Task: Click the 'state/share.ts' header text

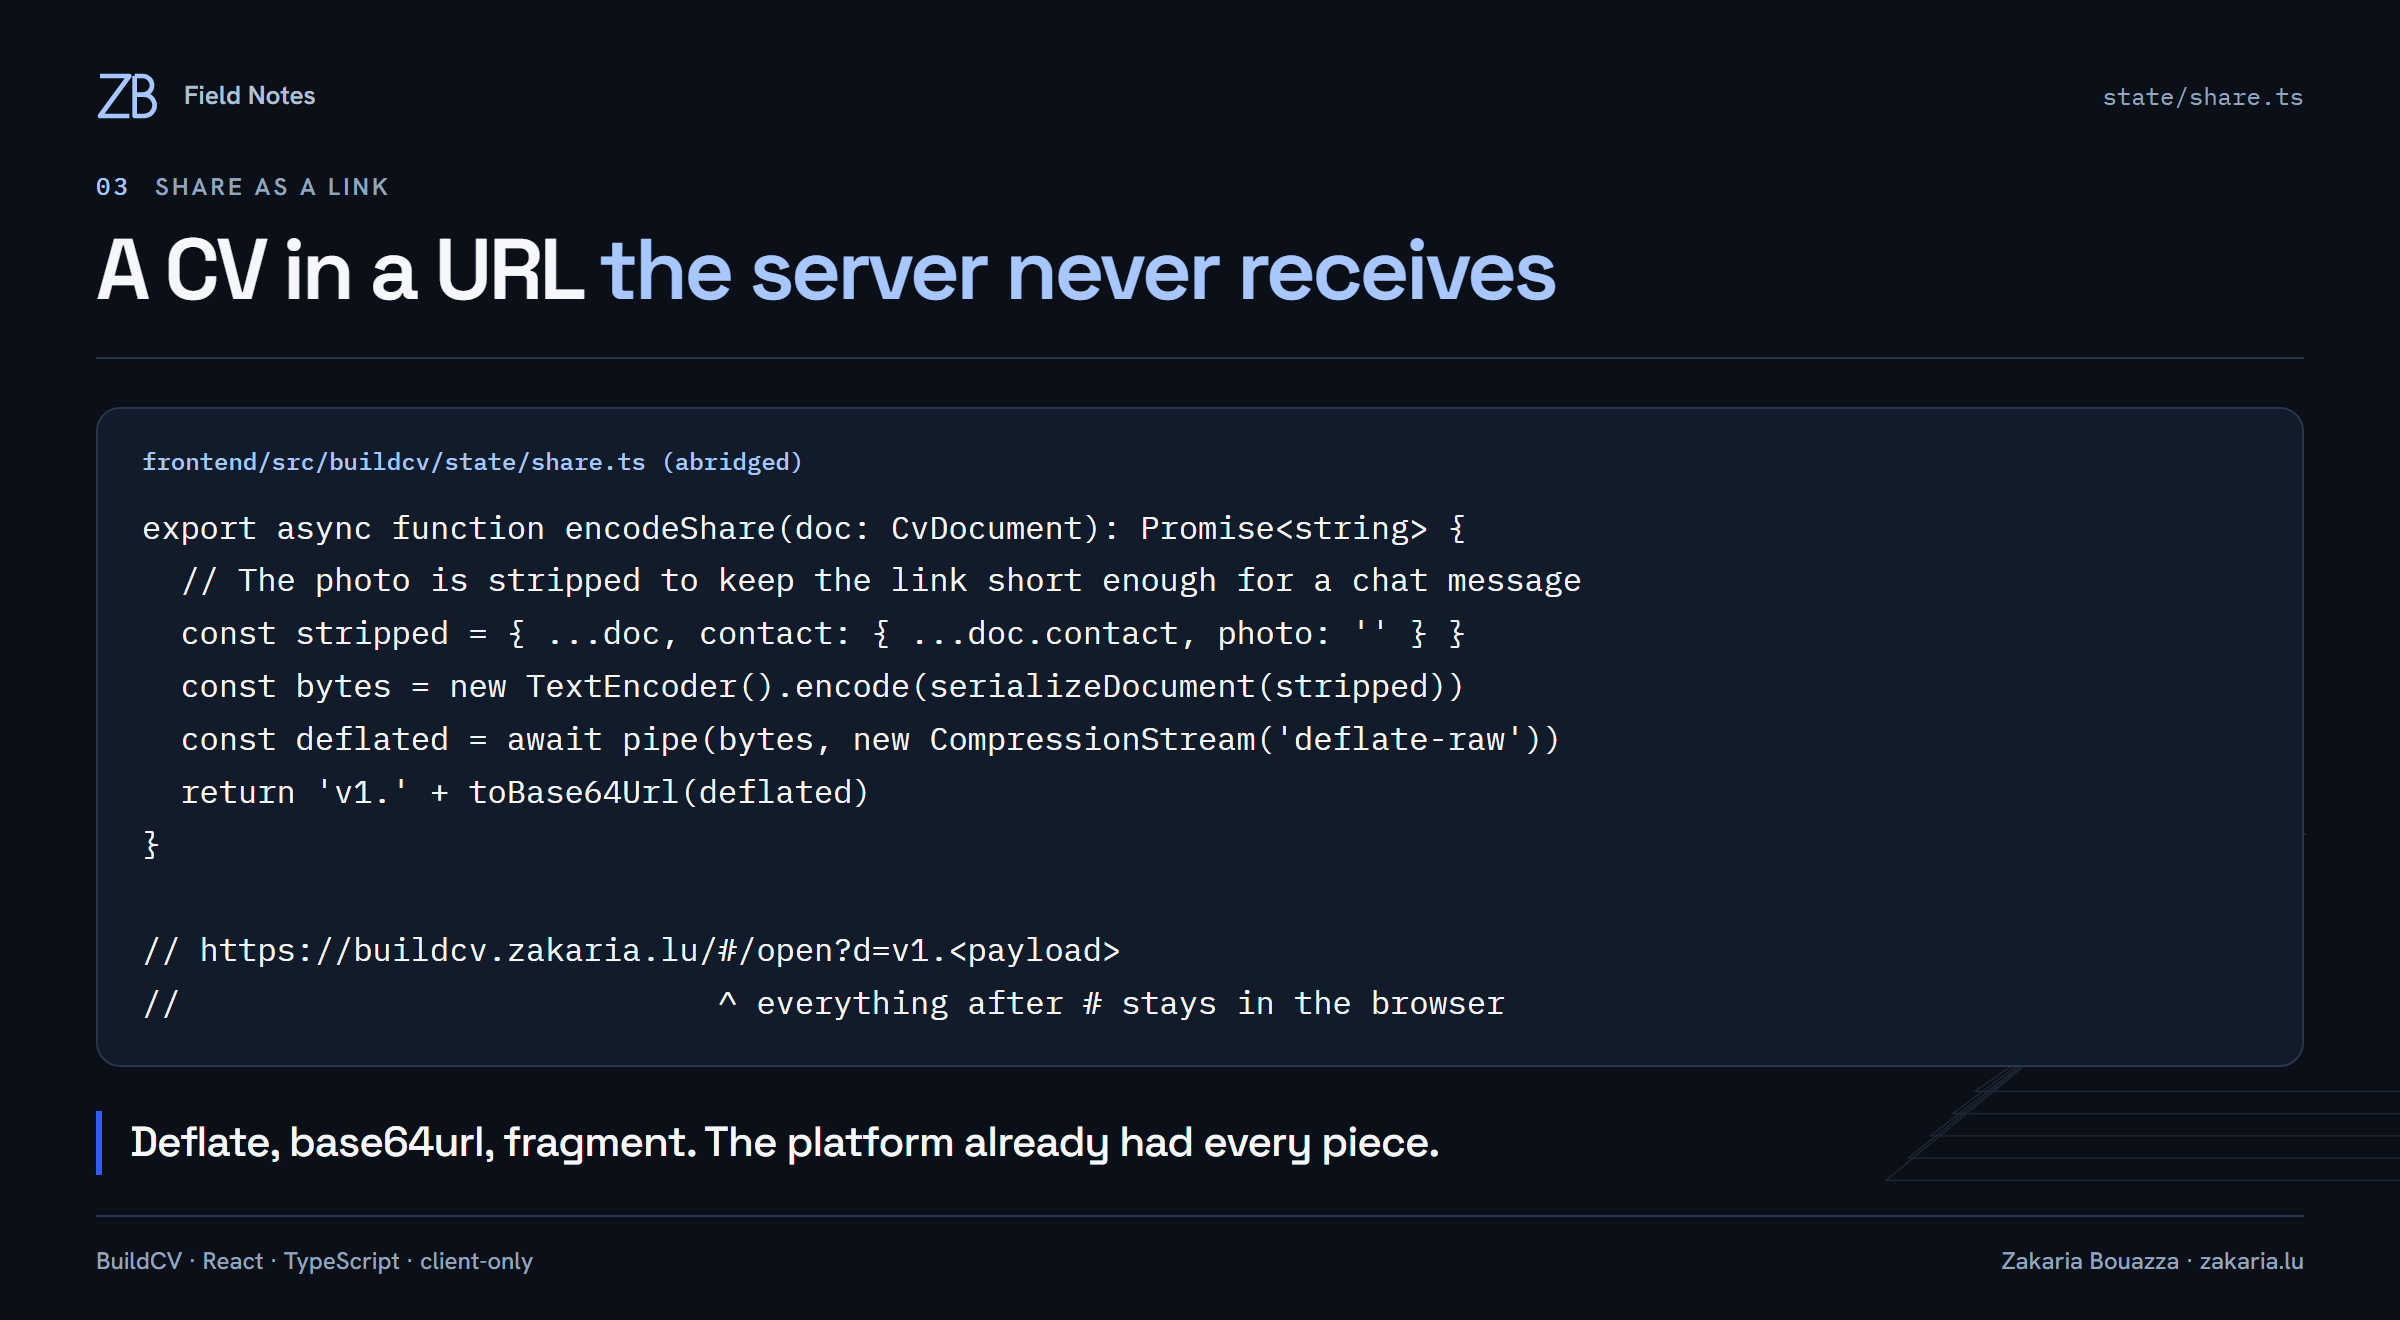Action: coord(2202,97)
